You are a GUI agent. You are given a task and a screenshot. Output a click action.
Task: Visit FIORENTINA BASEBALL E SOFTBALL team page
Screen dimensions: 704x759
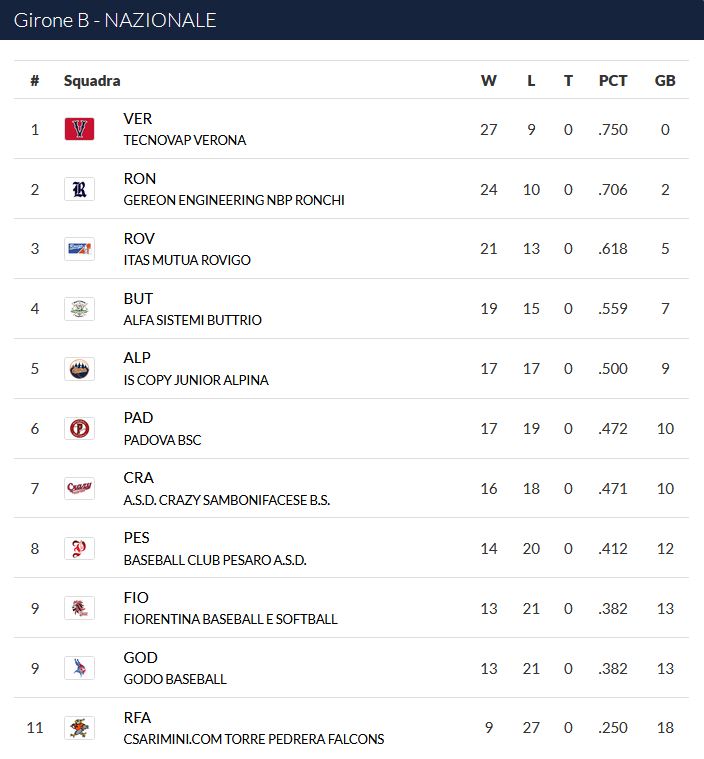[x=230, y=620]
